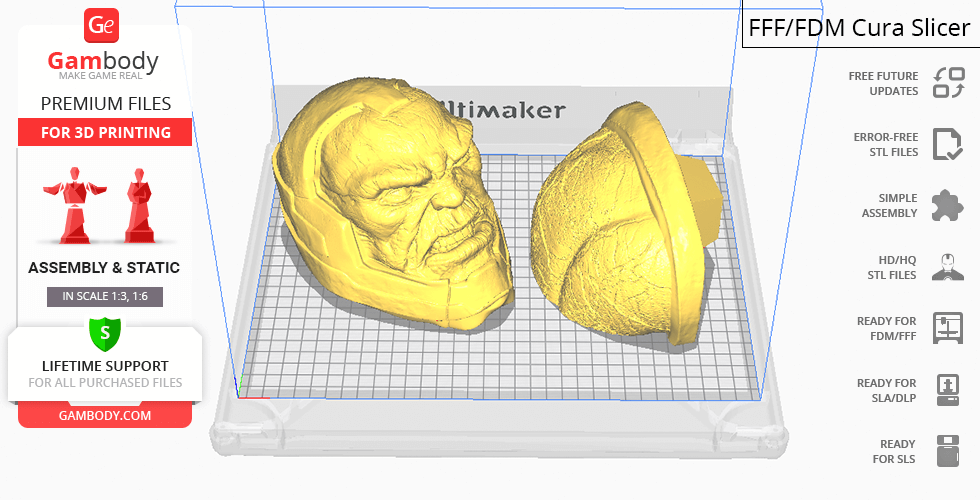Click the FOR 3D PRINTING red banner
The image size is (980, 500).
[x=105, y=132]
